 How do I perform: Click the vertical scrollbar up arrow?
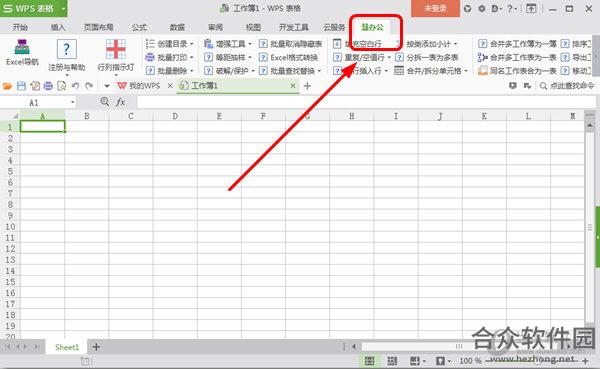point(590,125)
